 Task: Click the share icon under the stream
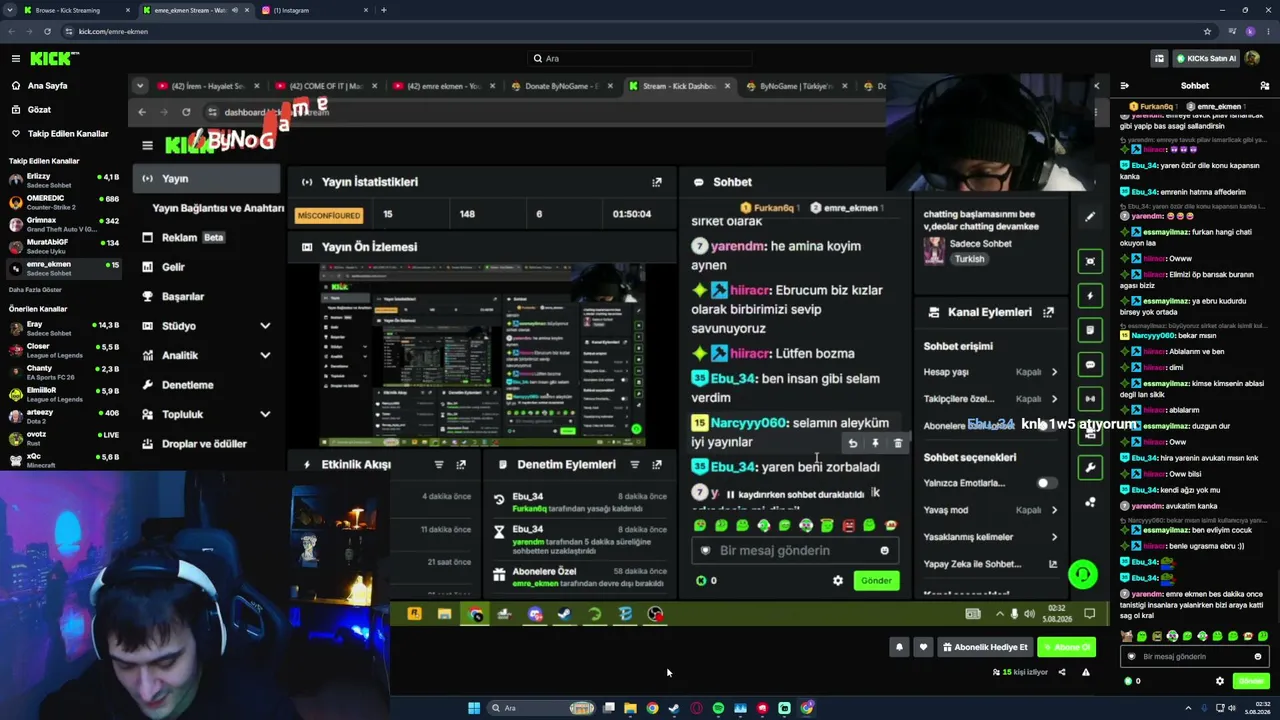tap(1062, 672)
